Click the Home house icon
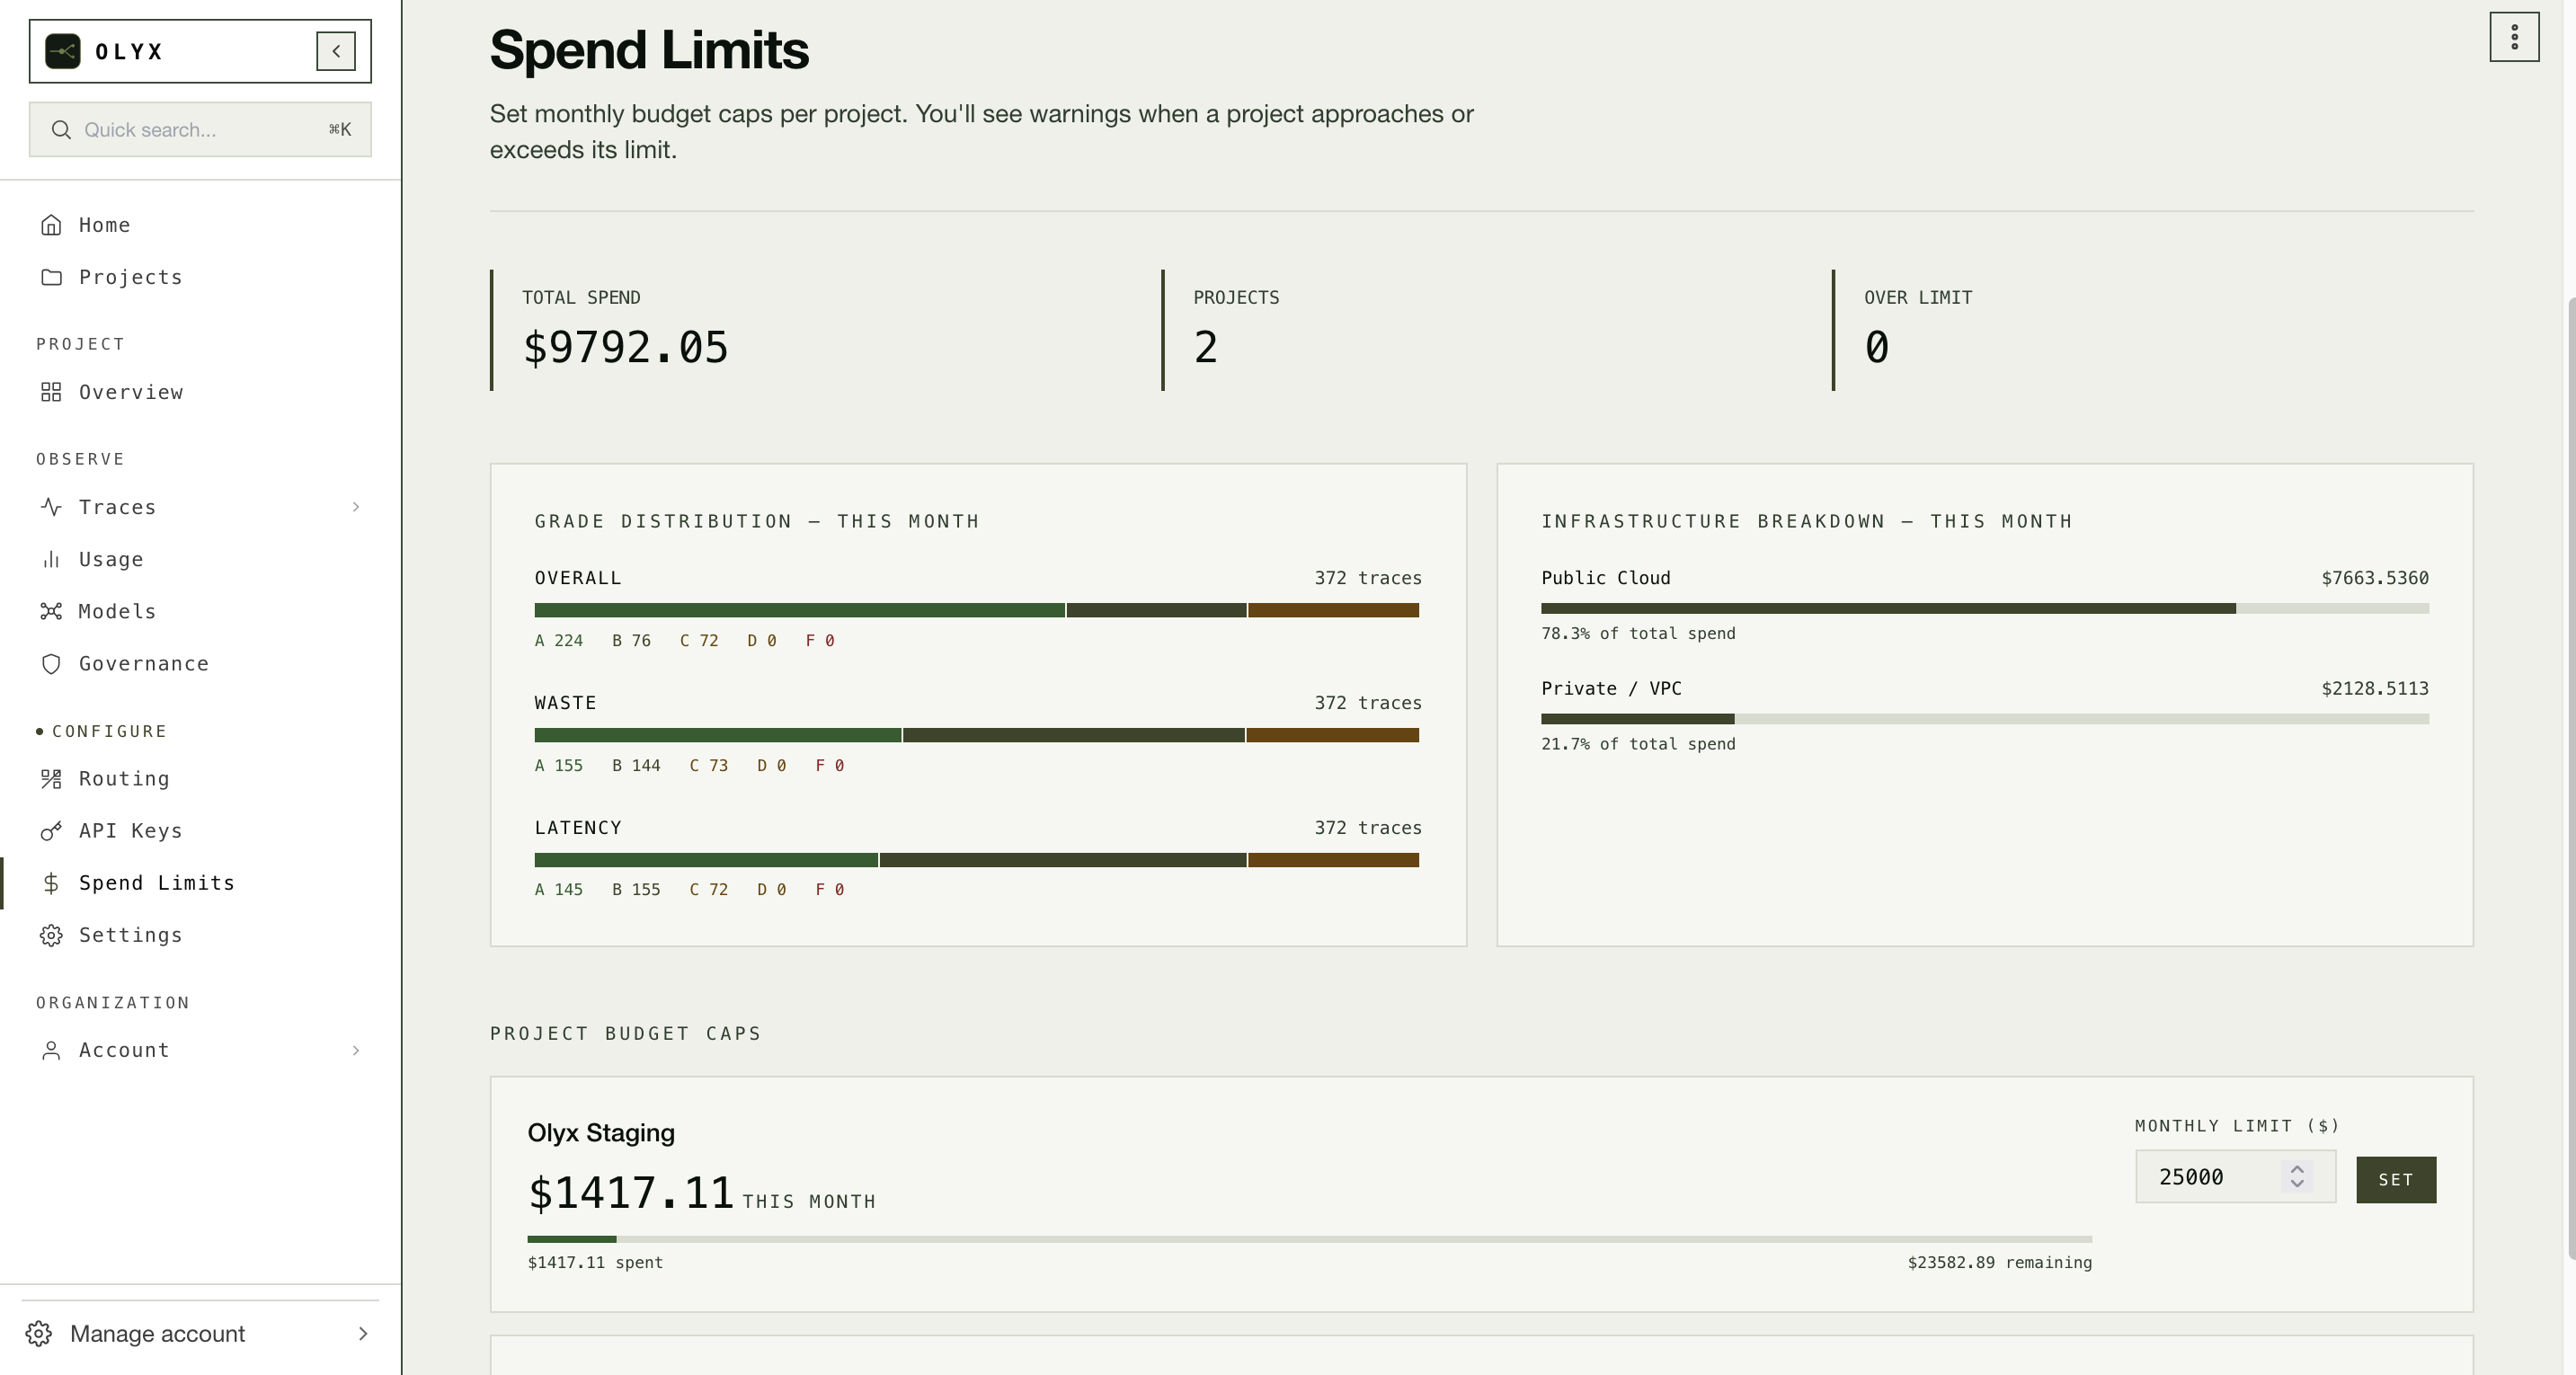 51,225
